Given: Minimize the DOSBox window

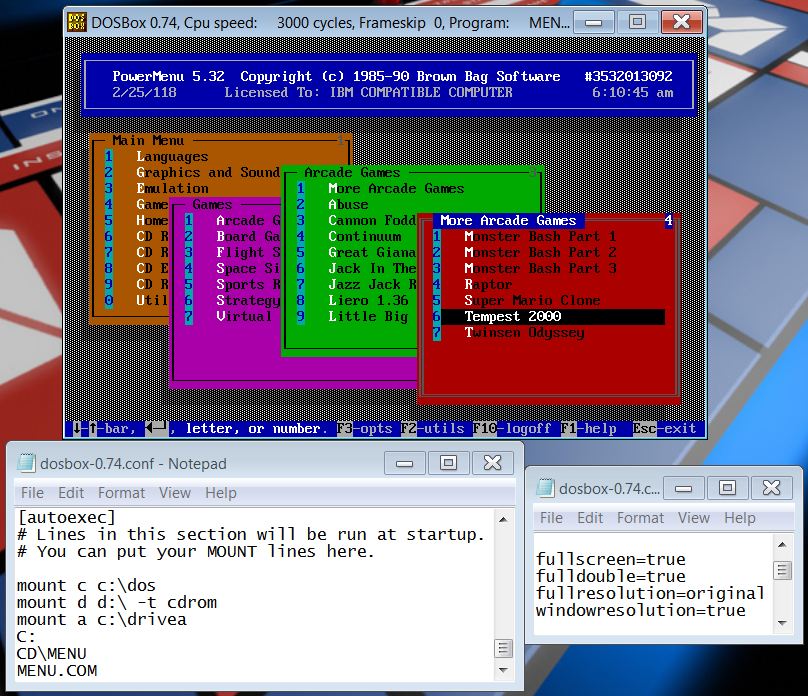Looking at the screenshot, I should pyautogui.click(x=594, y=23).
